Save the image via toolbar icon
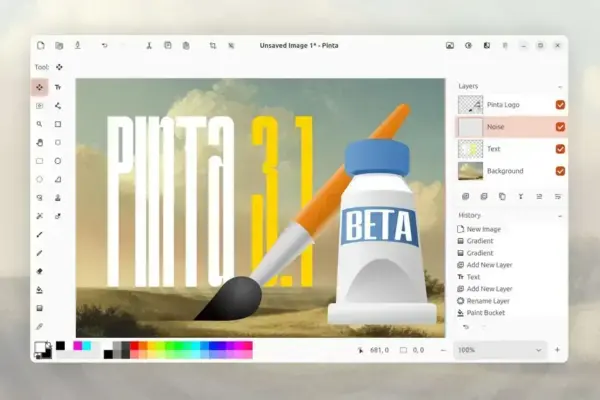This screenshot has width=600, height=400. point(78,46)
